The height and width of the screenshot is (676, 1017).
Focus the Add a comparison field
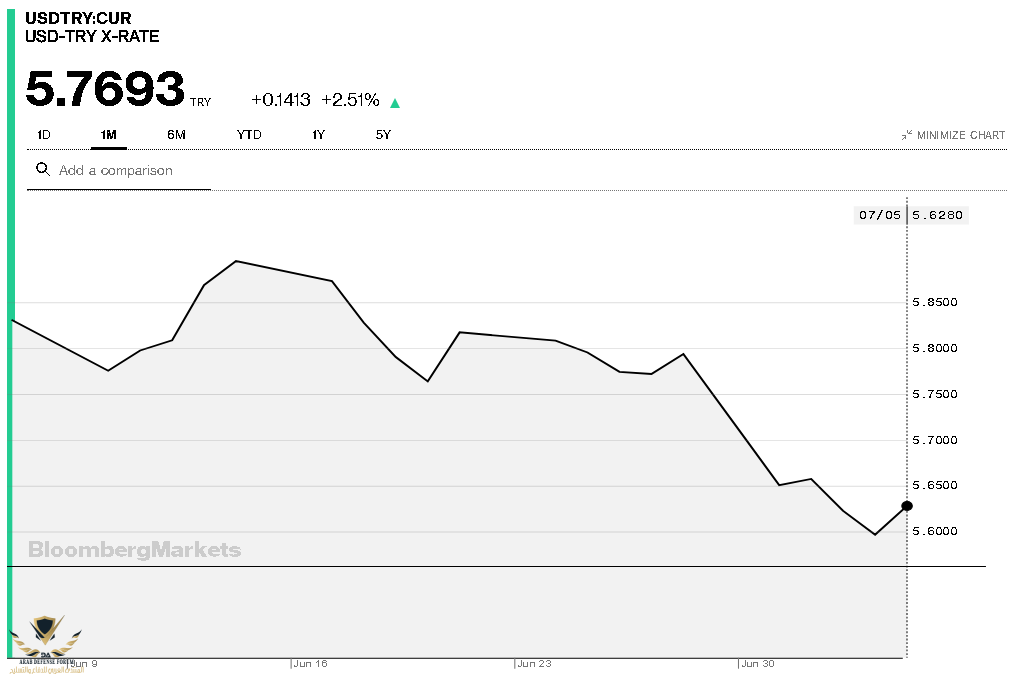tap(130, 171)
